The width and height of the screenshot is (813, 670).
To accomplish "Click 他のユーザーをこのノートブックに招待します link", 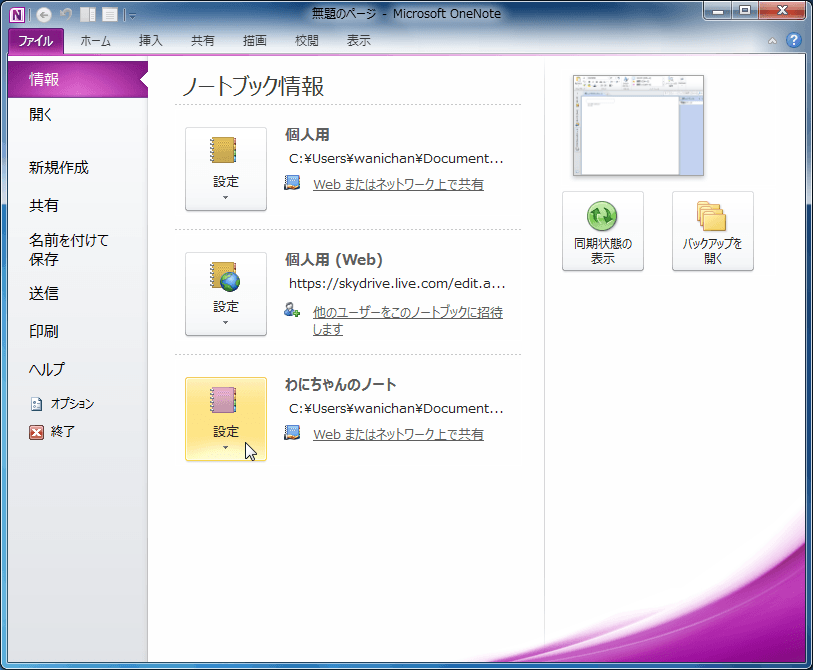I will tap(408, 320).
